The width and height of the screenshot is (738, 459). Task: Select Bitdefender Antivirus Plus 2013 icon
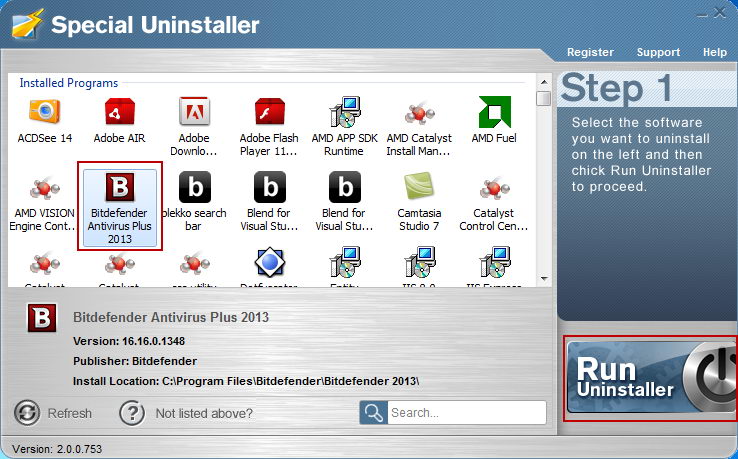tap(120, 187)
